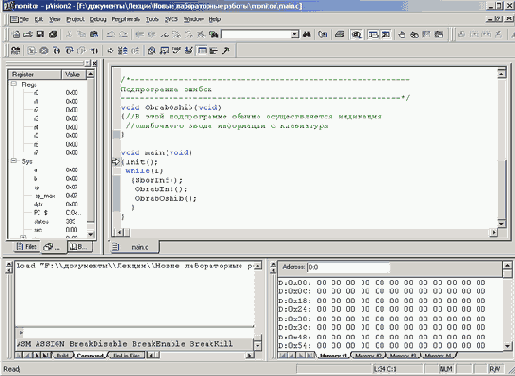Click the New file toolbar icon
Image resolution: width=515 pixels, height=376 pixels.
pyautogui.click(x=16, y=34)
